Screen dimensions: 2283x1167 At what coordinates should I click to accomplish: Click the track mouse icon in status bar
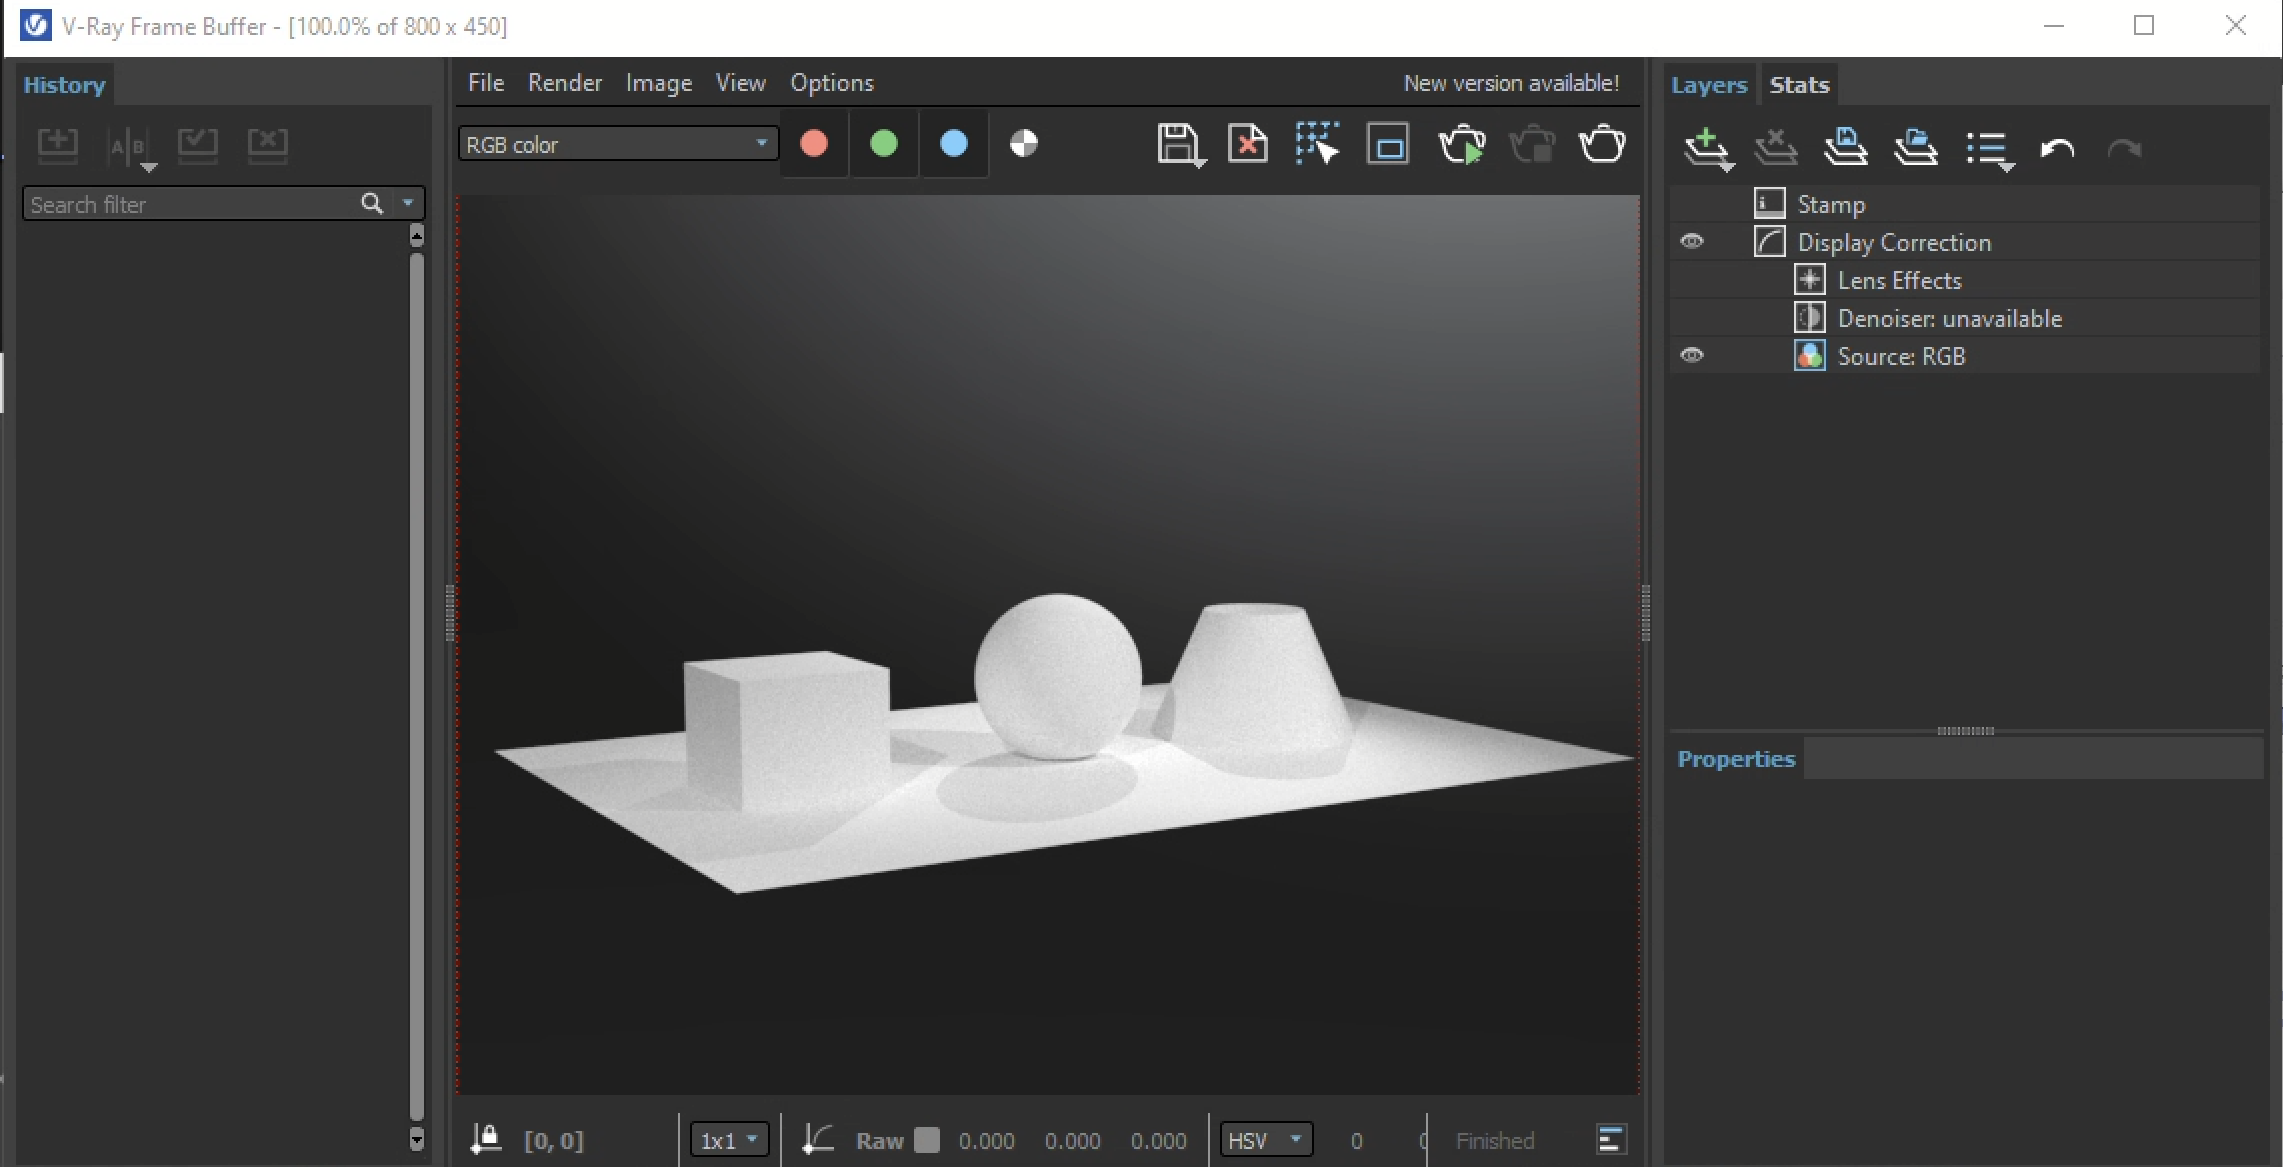pos(486,1139)
